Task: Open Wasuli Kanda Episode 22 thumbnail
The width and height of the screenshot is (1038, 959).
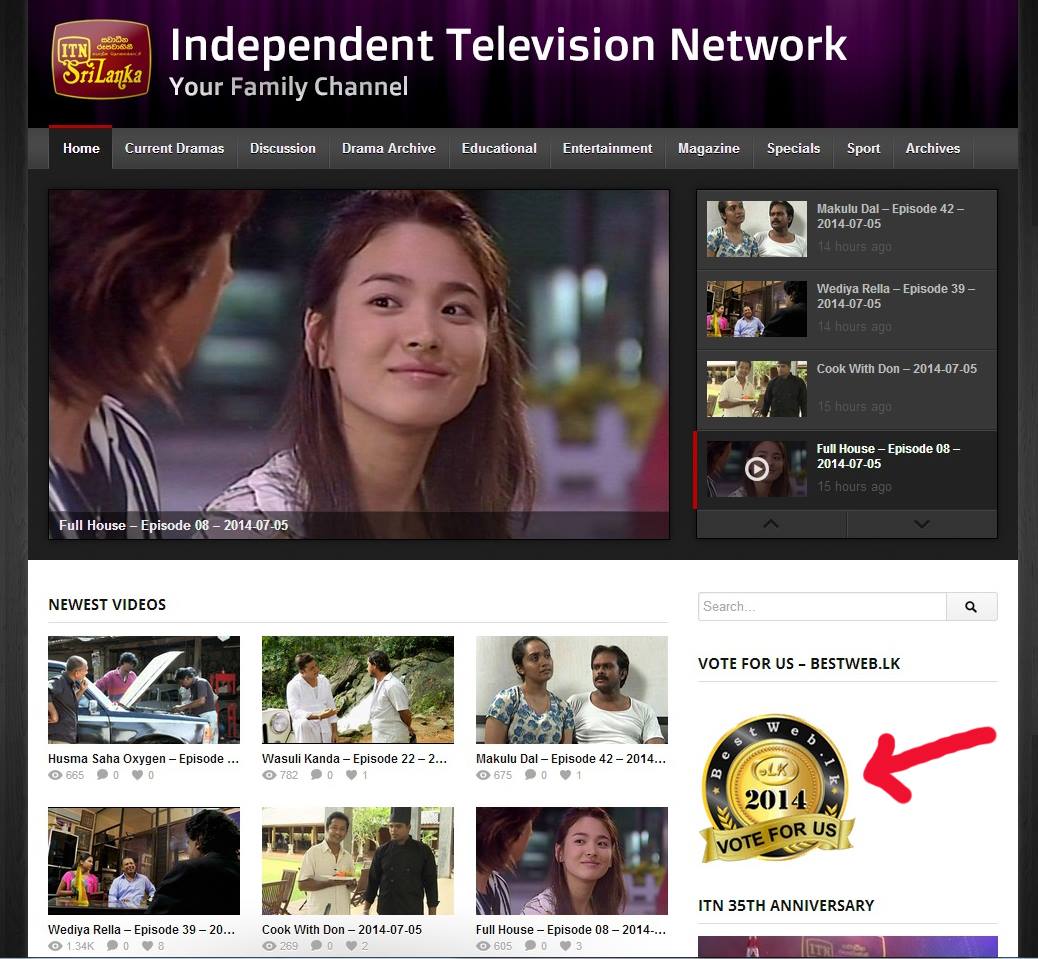Action: click(357, 690)
